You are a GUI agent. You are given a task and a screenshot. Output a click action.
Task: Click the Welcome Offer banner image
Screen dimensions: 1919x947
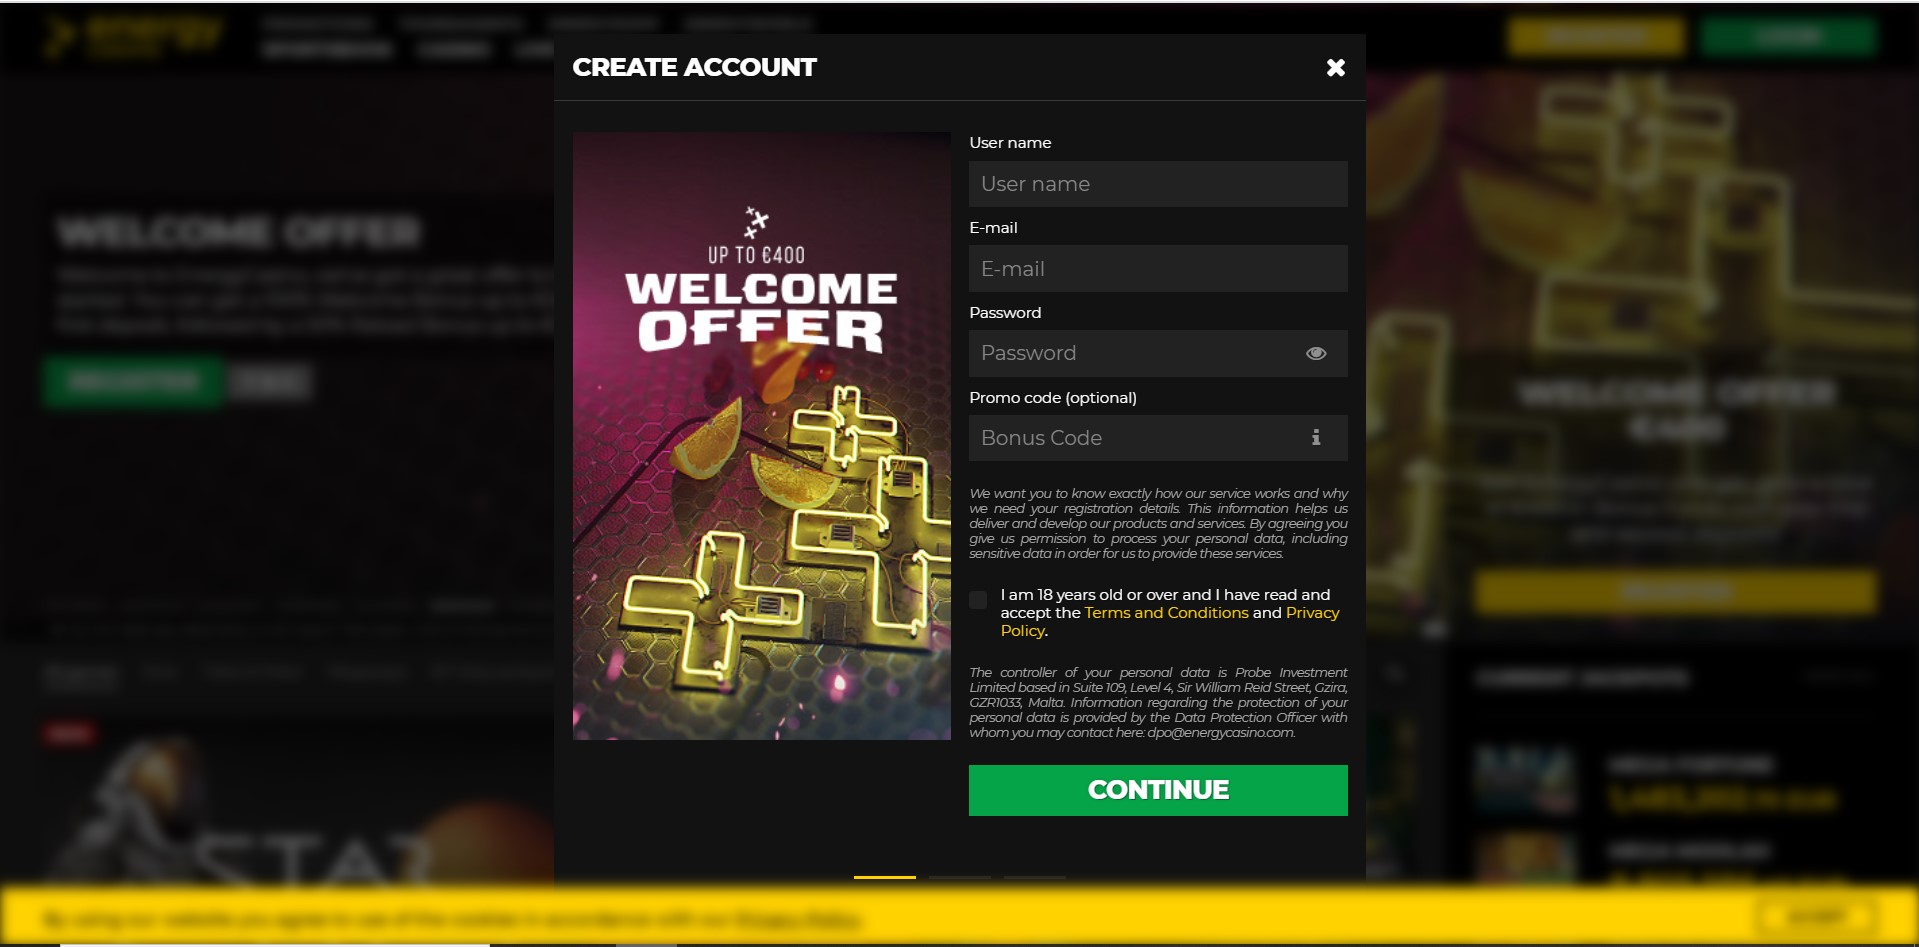pos(762,436)
